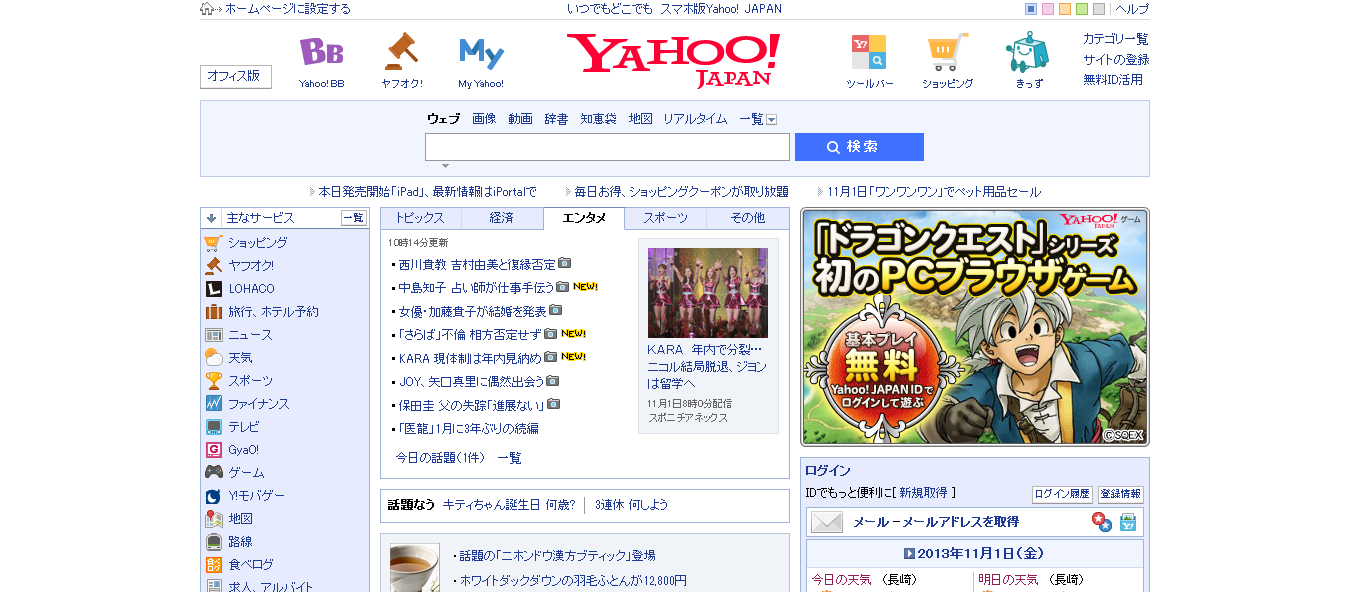Expand the 2013年11月1日 date arrow
The width and height of the screenshot is (1349, 592).
coord(910,553)
